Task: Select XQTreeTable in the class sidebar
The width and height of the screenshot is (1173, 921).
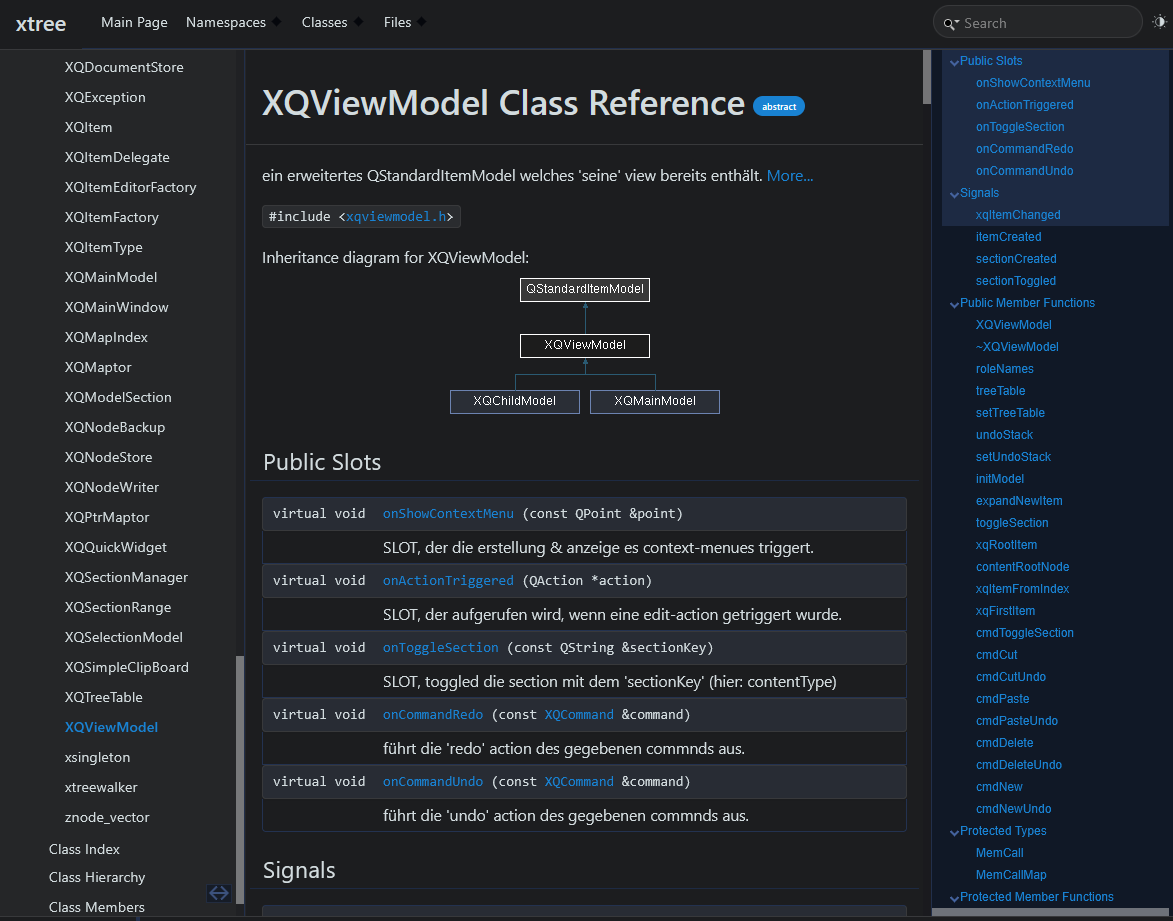Action: tap(104, 697)
